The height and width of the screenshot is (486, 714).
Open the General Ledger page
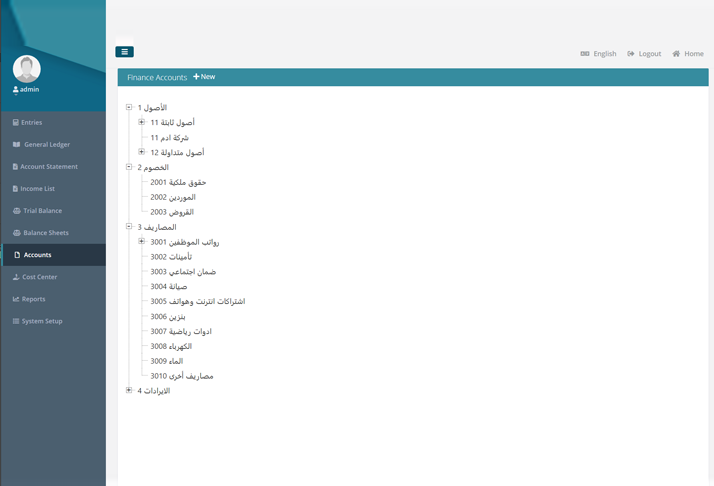pyautogui.click(x=53, y=144)
